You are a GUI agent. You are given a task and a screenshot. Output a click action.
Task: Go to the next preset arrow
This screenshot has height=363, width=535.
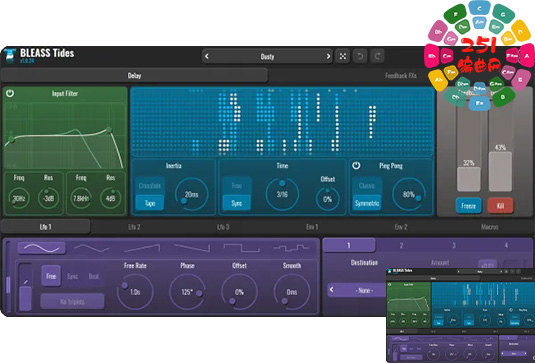(328, 56)
